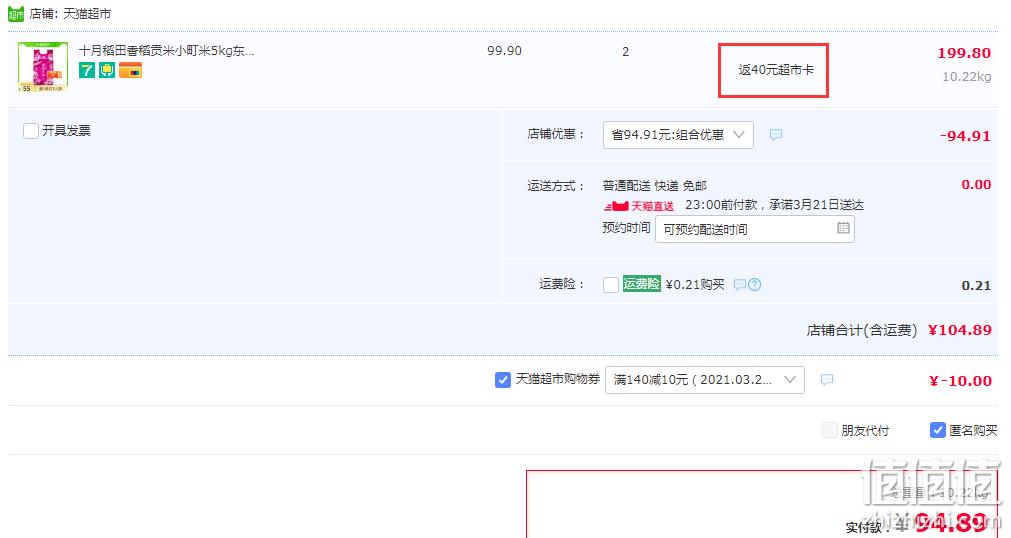Open the 天猫超市 store name link

coord(87,14)
